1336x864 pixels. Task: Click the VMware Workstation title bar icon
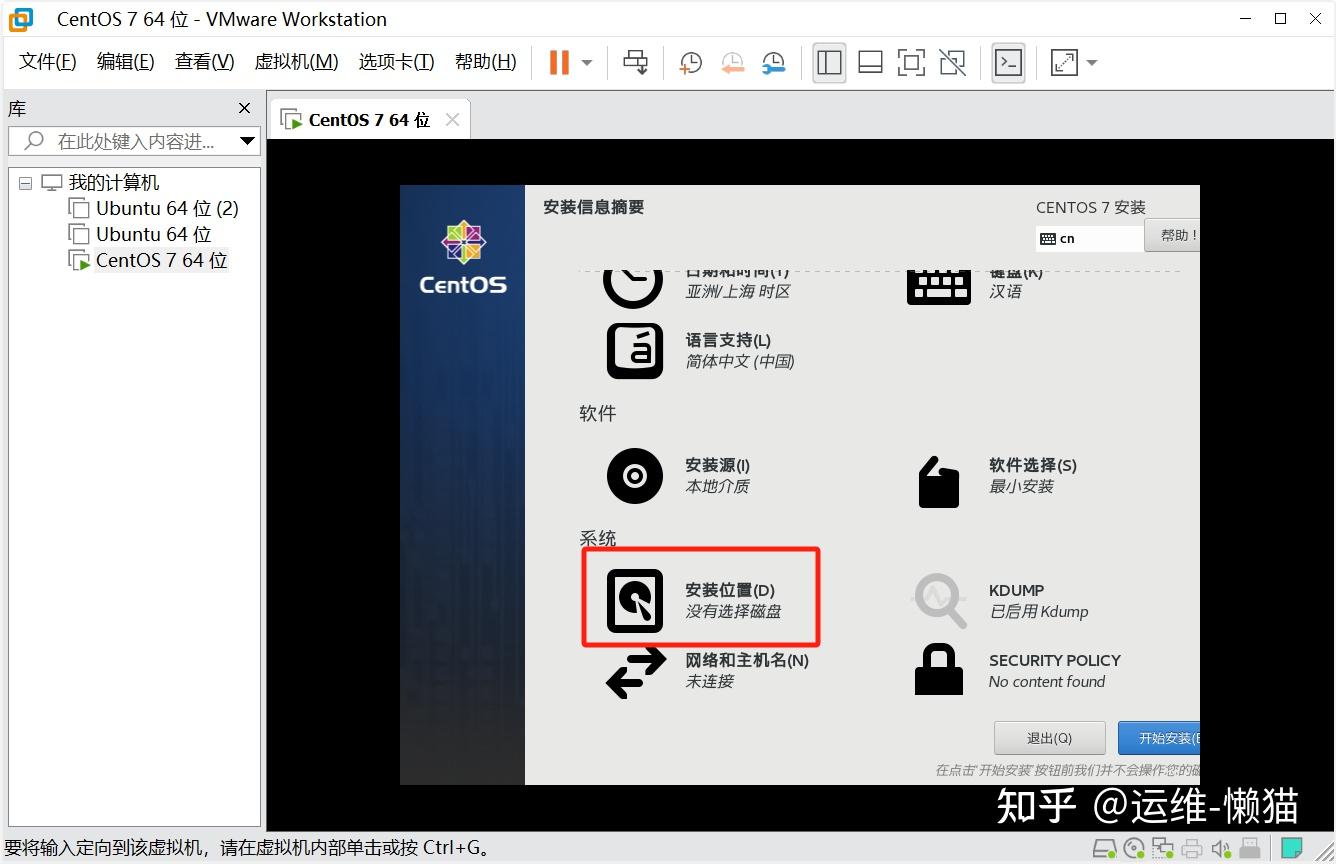[20, 19]
